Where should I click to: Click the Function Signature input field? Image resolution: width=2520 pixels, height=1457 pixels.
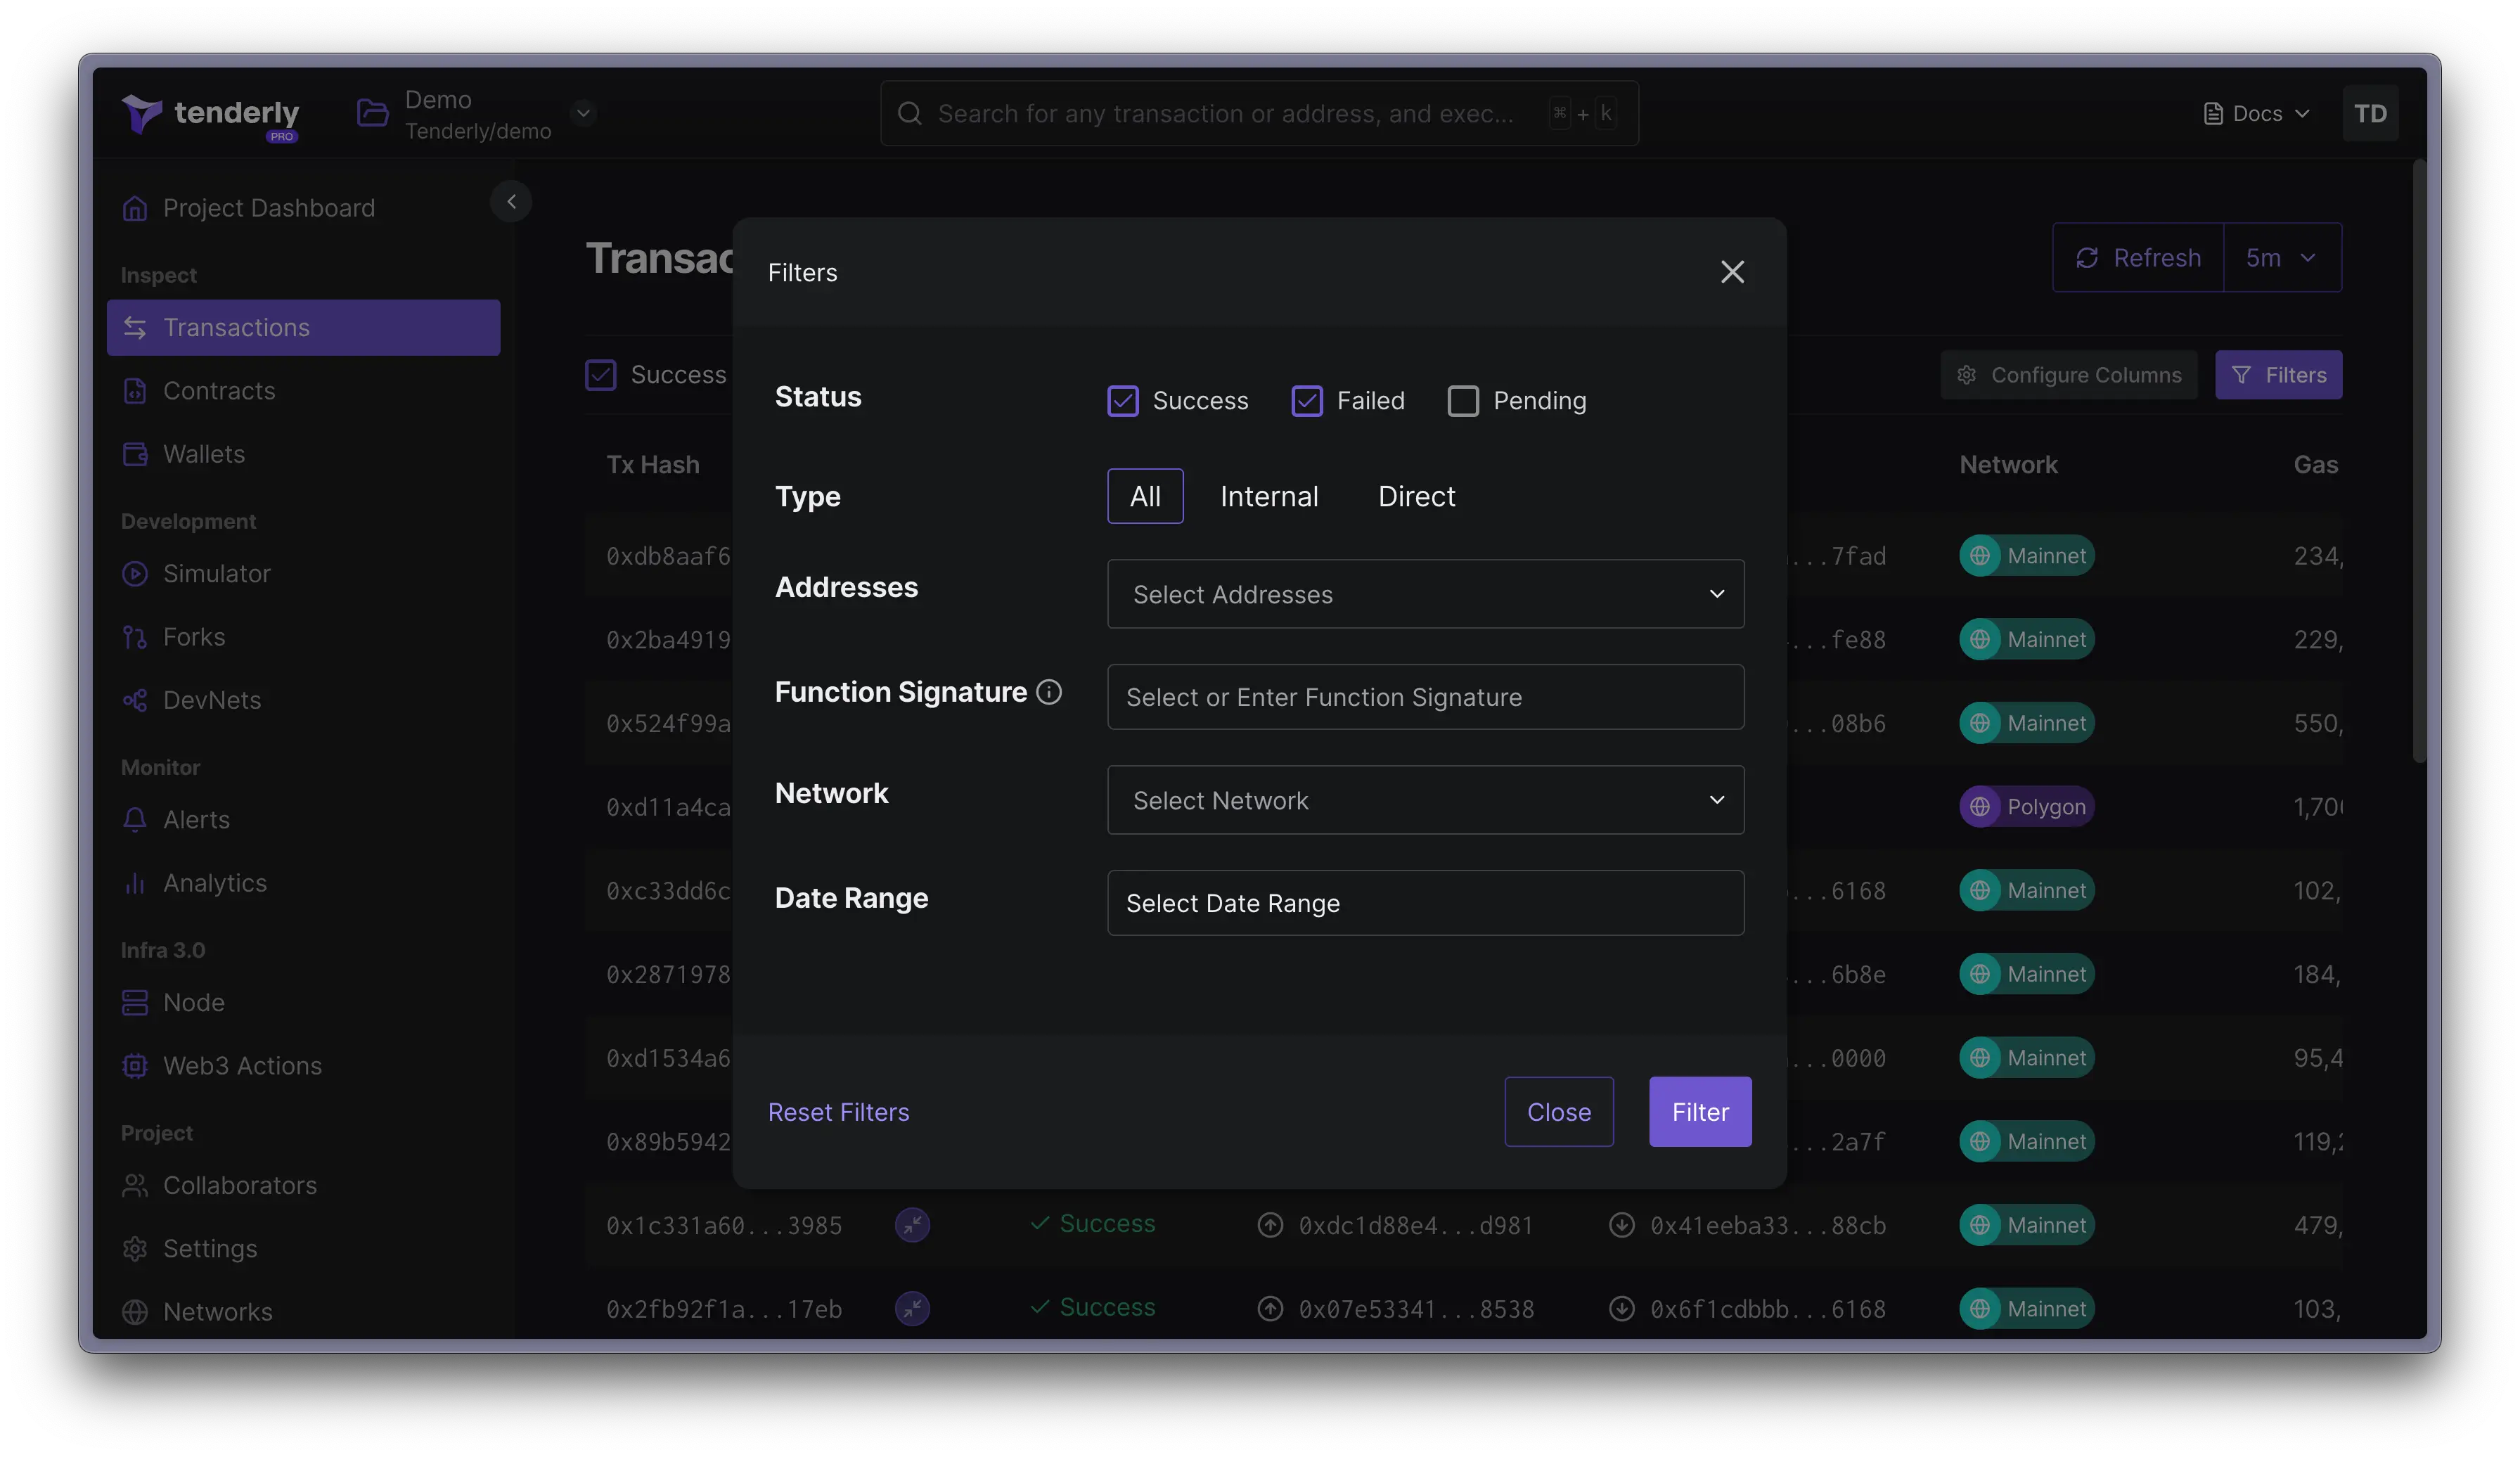coord(1425,697)
